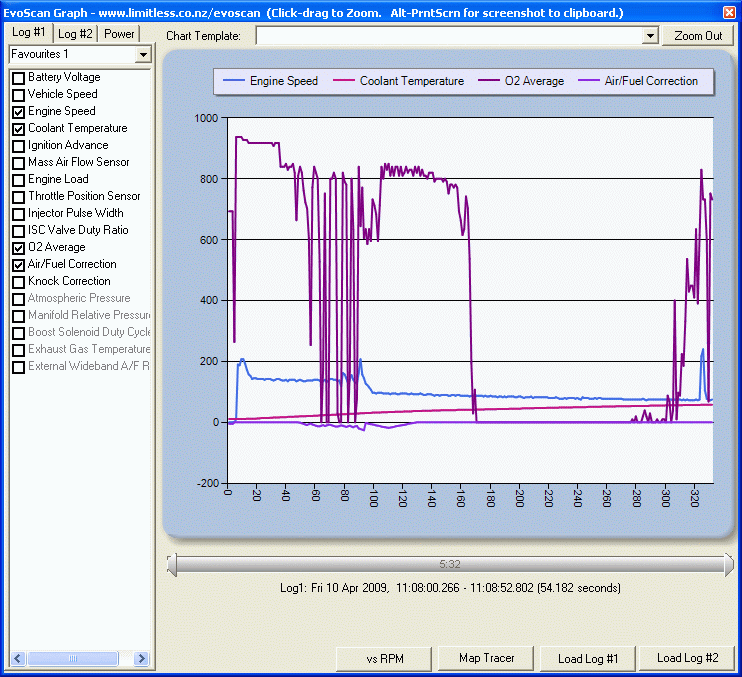The image size is (742, 677).
Task: Click the left handle of the time slider
Action: click(x=172, y=564)
